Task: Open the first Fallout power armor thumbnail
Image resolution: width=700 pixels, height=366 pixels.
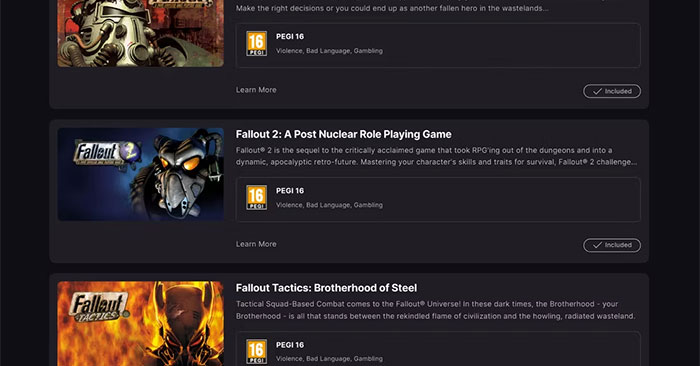Action: pyautogui.click(x=141, y=33)
